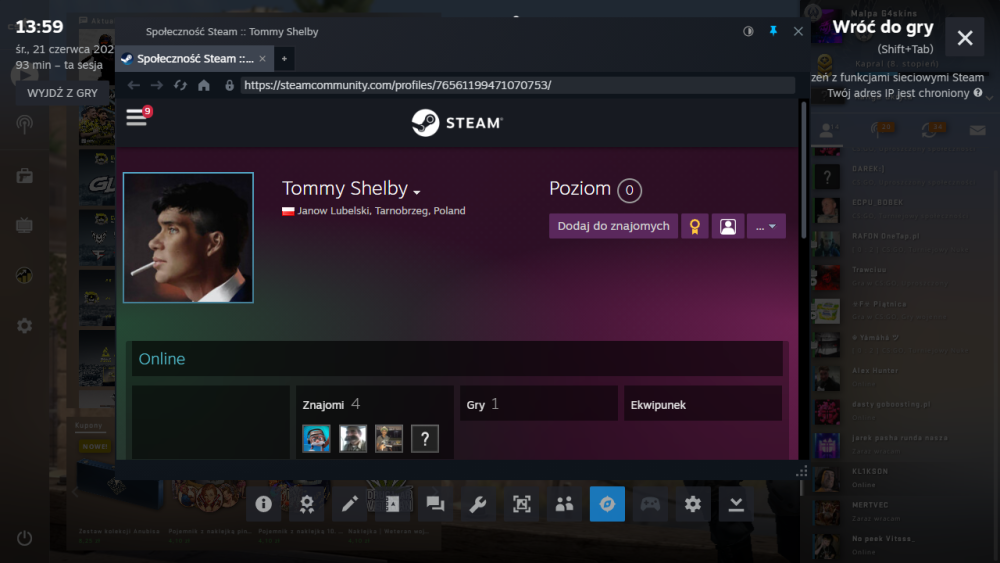Viewport: 1000px width, 563px height.
Task: Click the URL address field
Action: (x=517, y=85)
